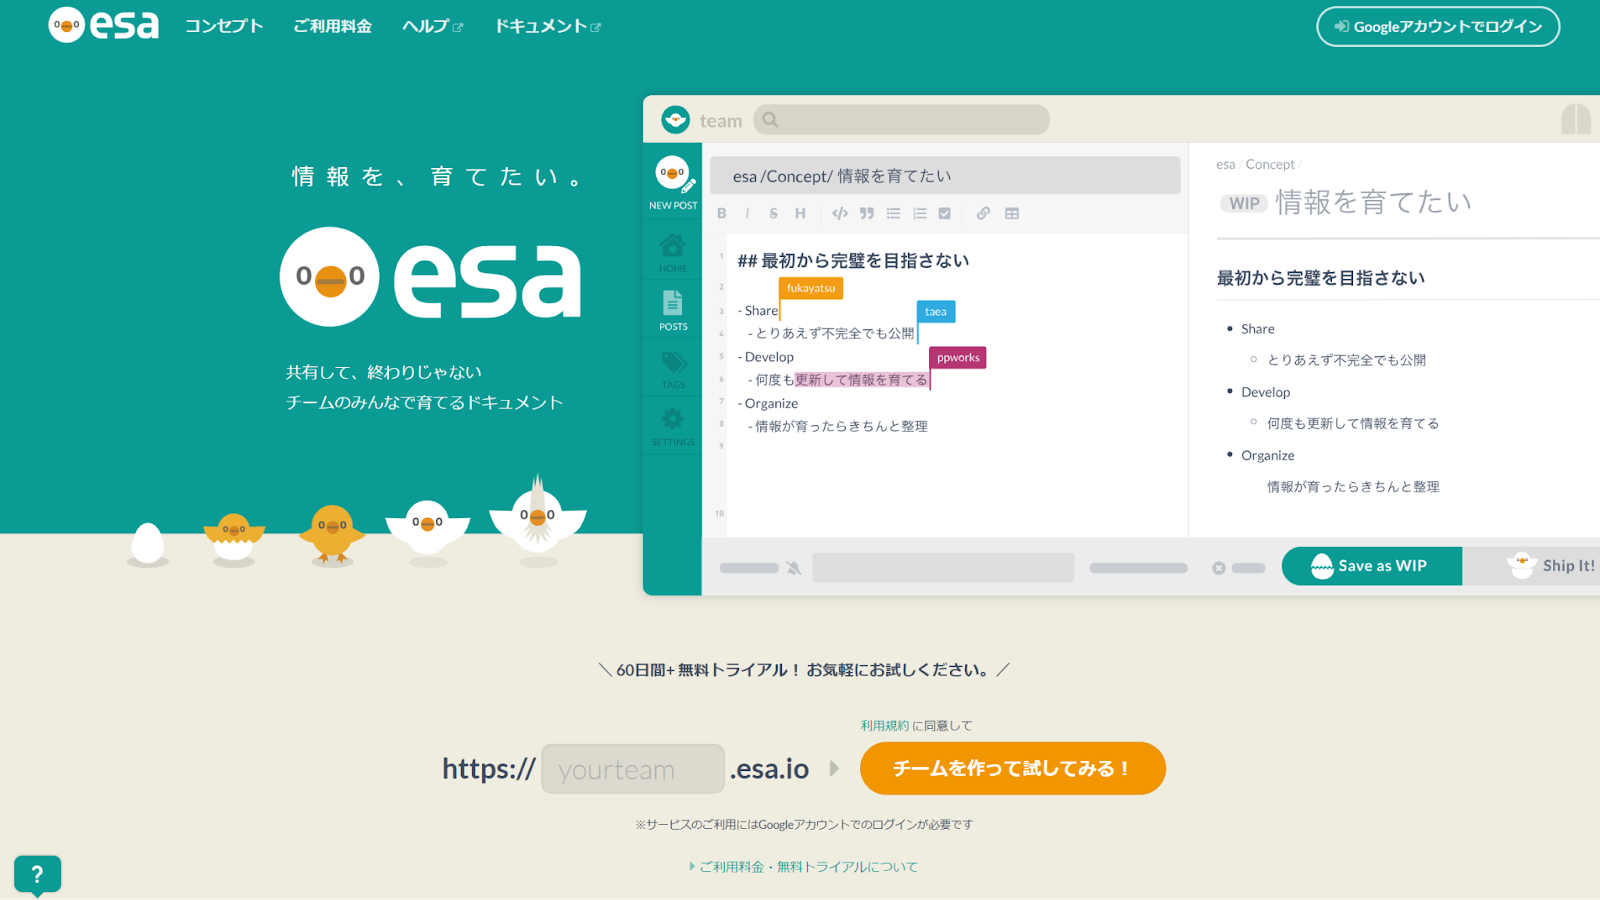
Task: Focus the yourteam subdomain input field
Action: (633, 769)
